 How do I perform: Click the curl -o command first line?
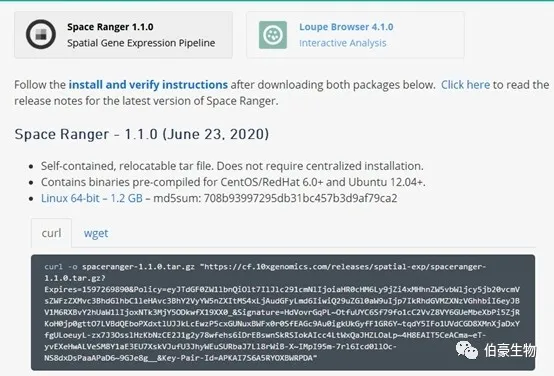tap(265, 267)
